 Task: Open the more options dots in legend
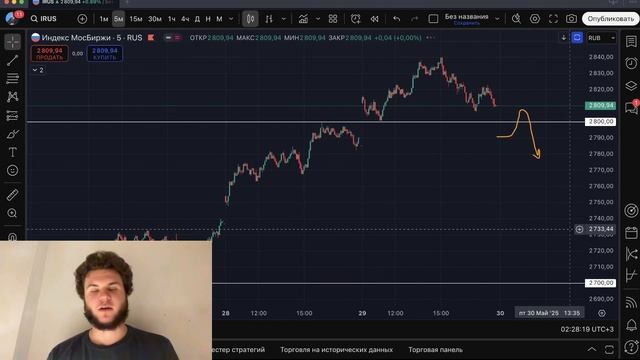(x=430, y=38)
